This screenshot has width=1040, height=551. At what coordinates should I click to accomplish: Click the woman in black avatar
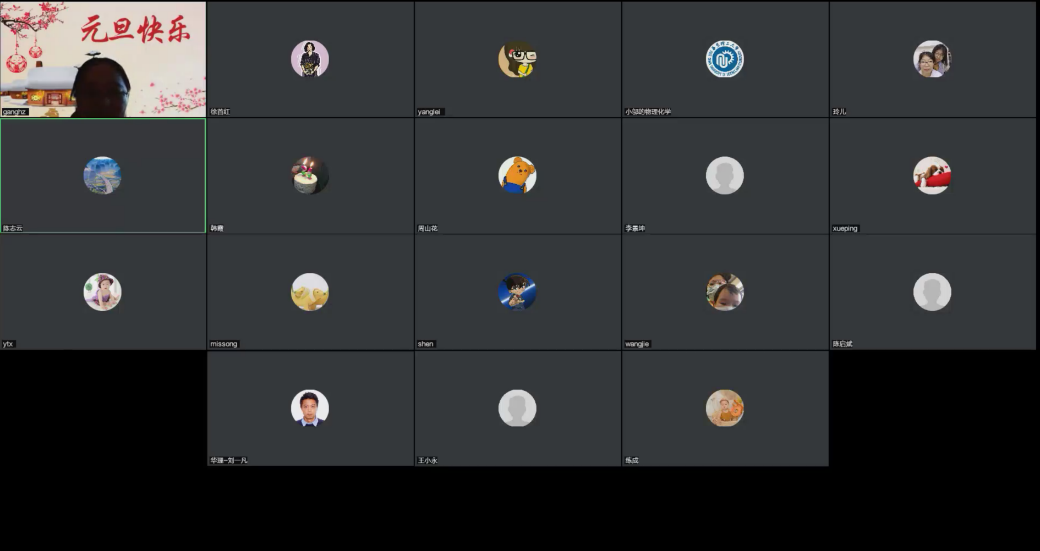[x=310, y=59]
